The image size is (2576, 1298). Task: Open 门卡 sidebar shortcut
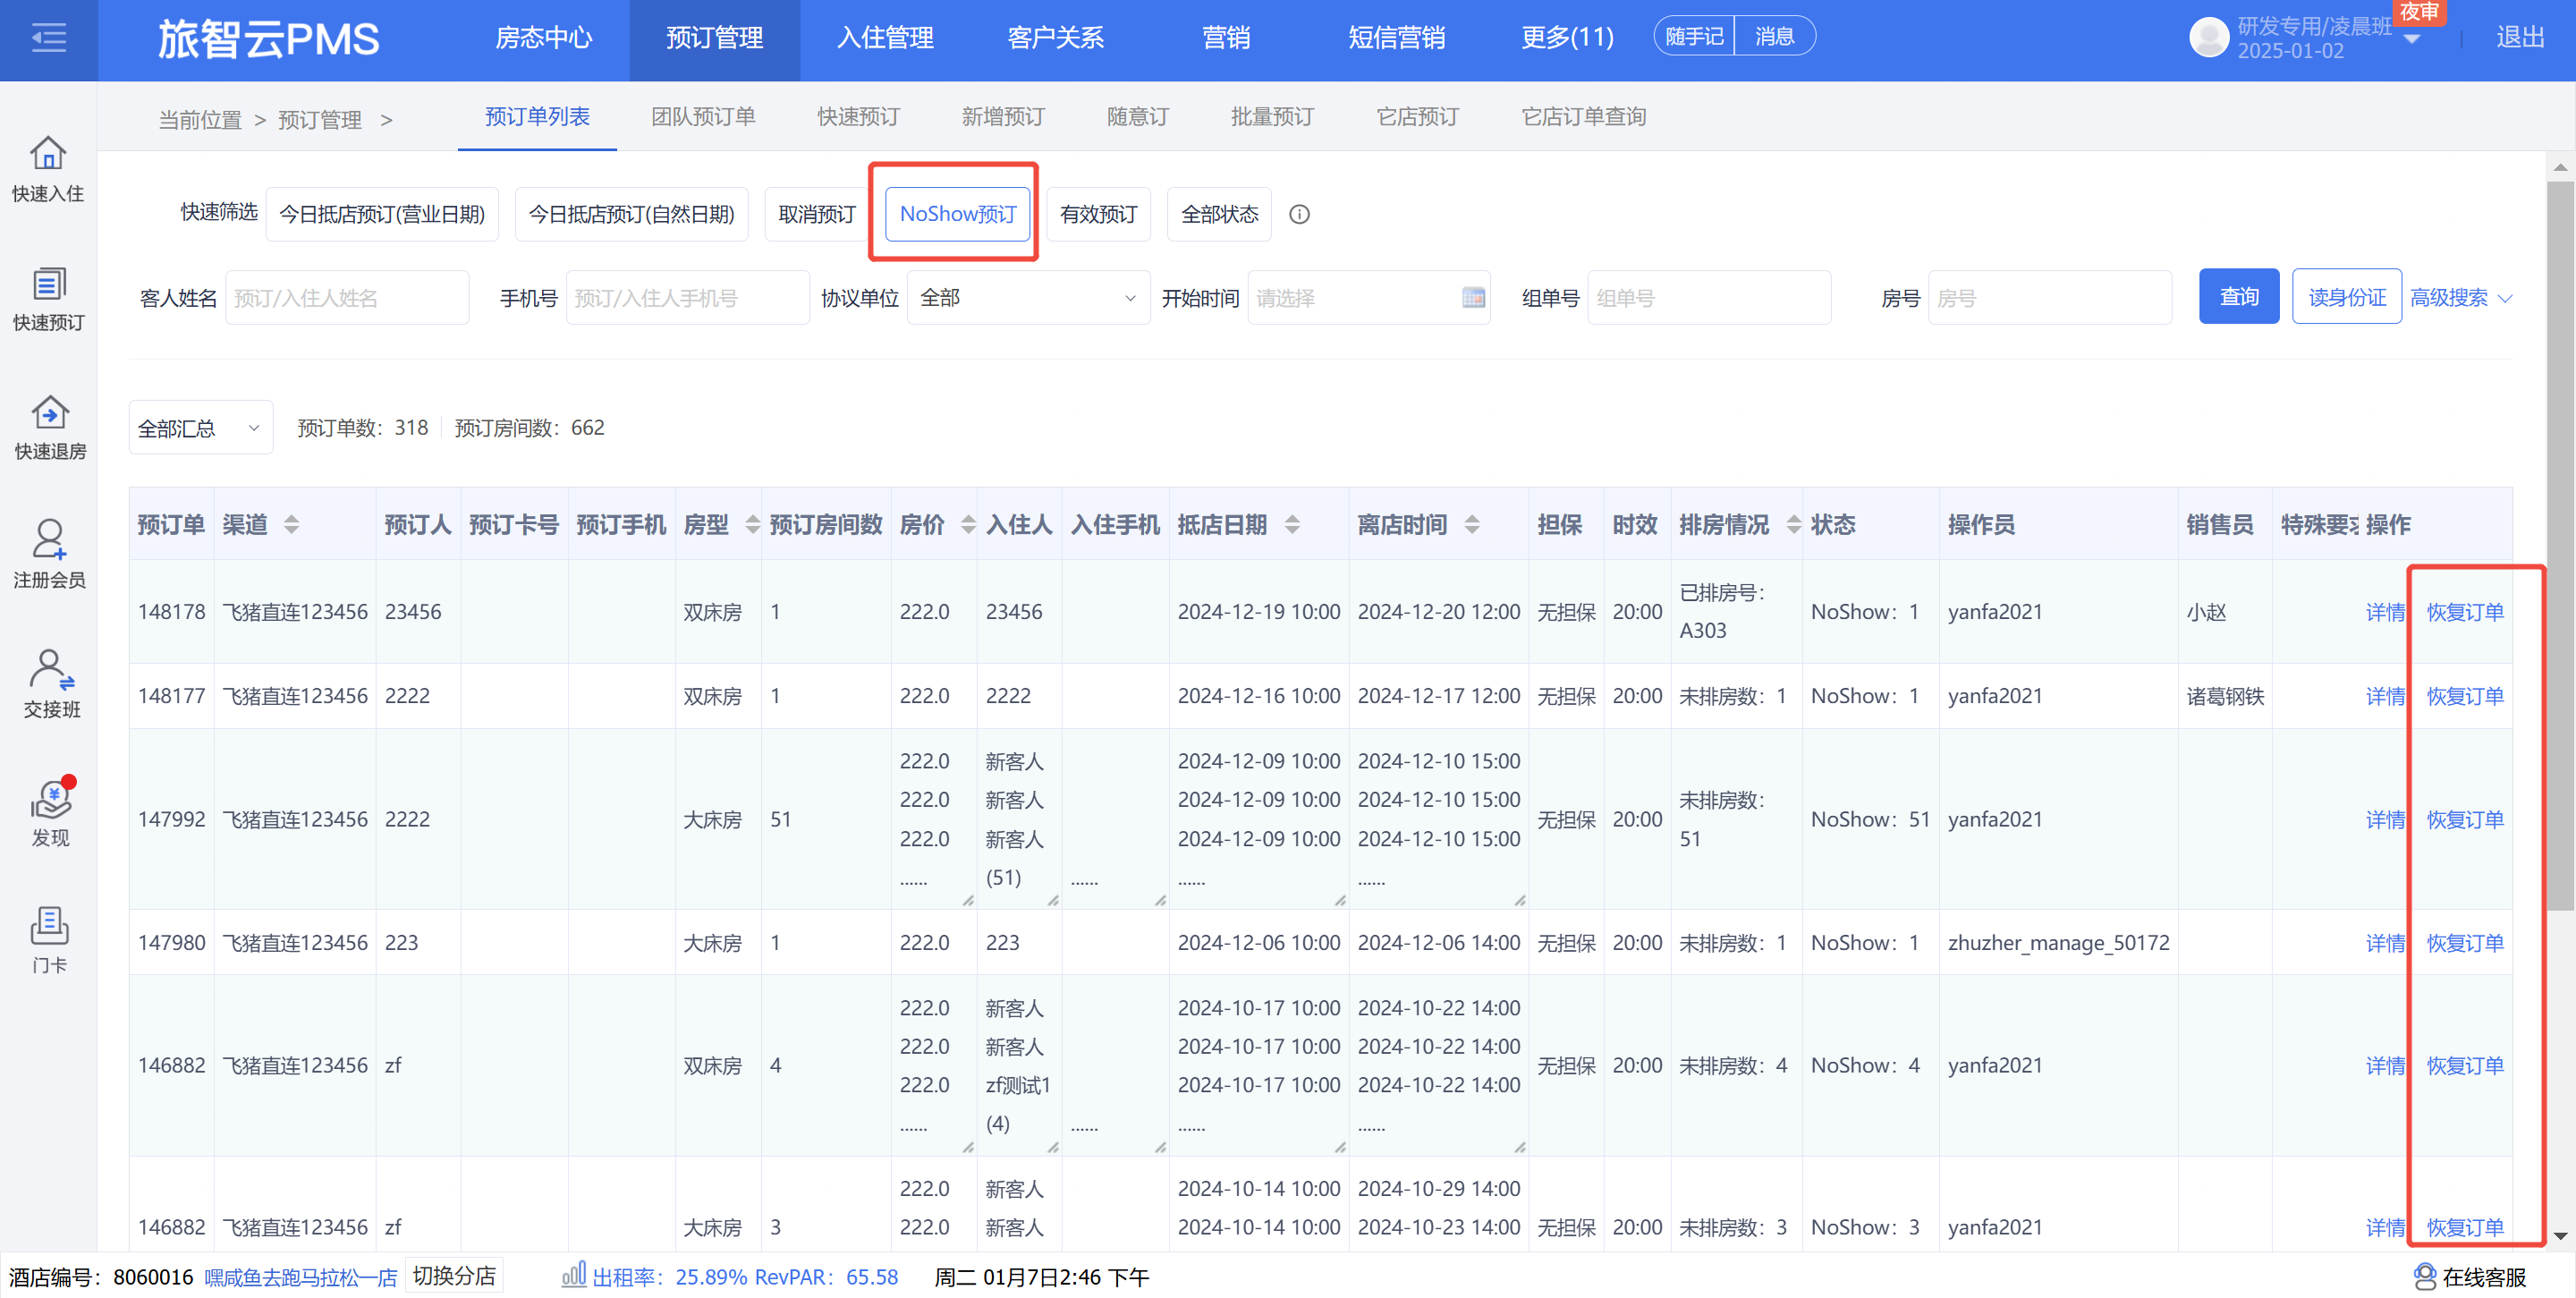(x=48, y=941)
